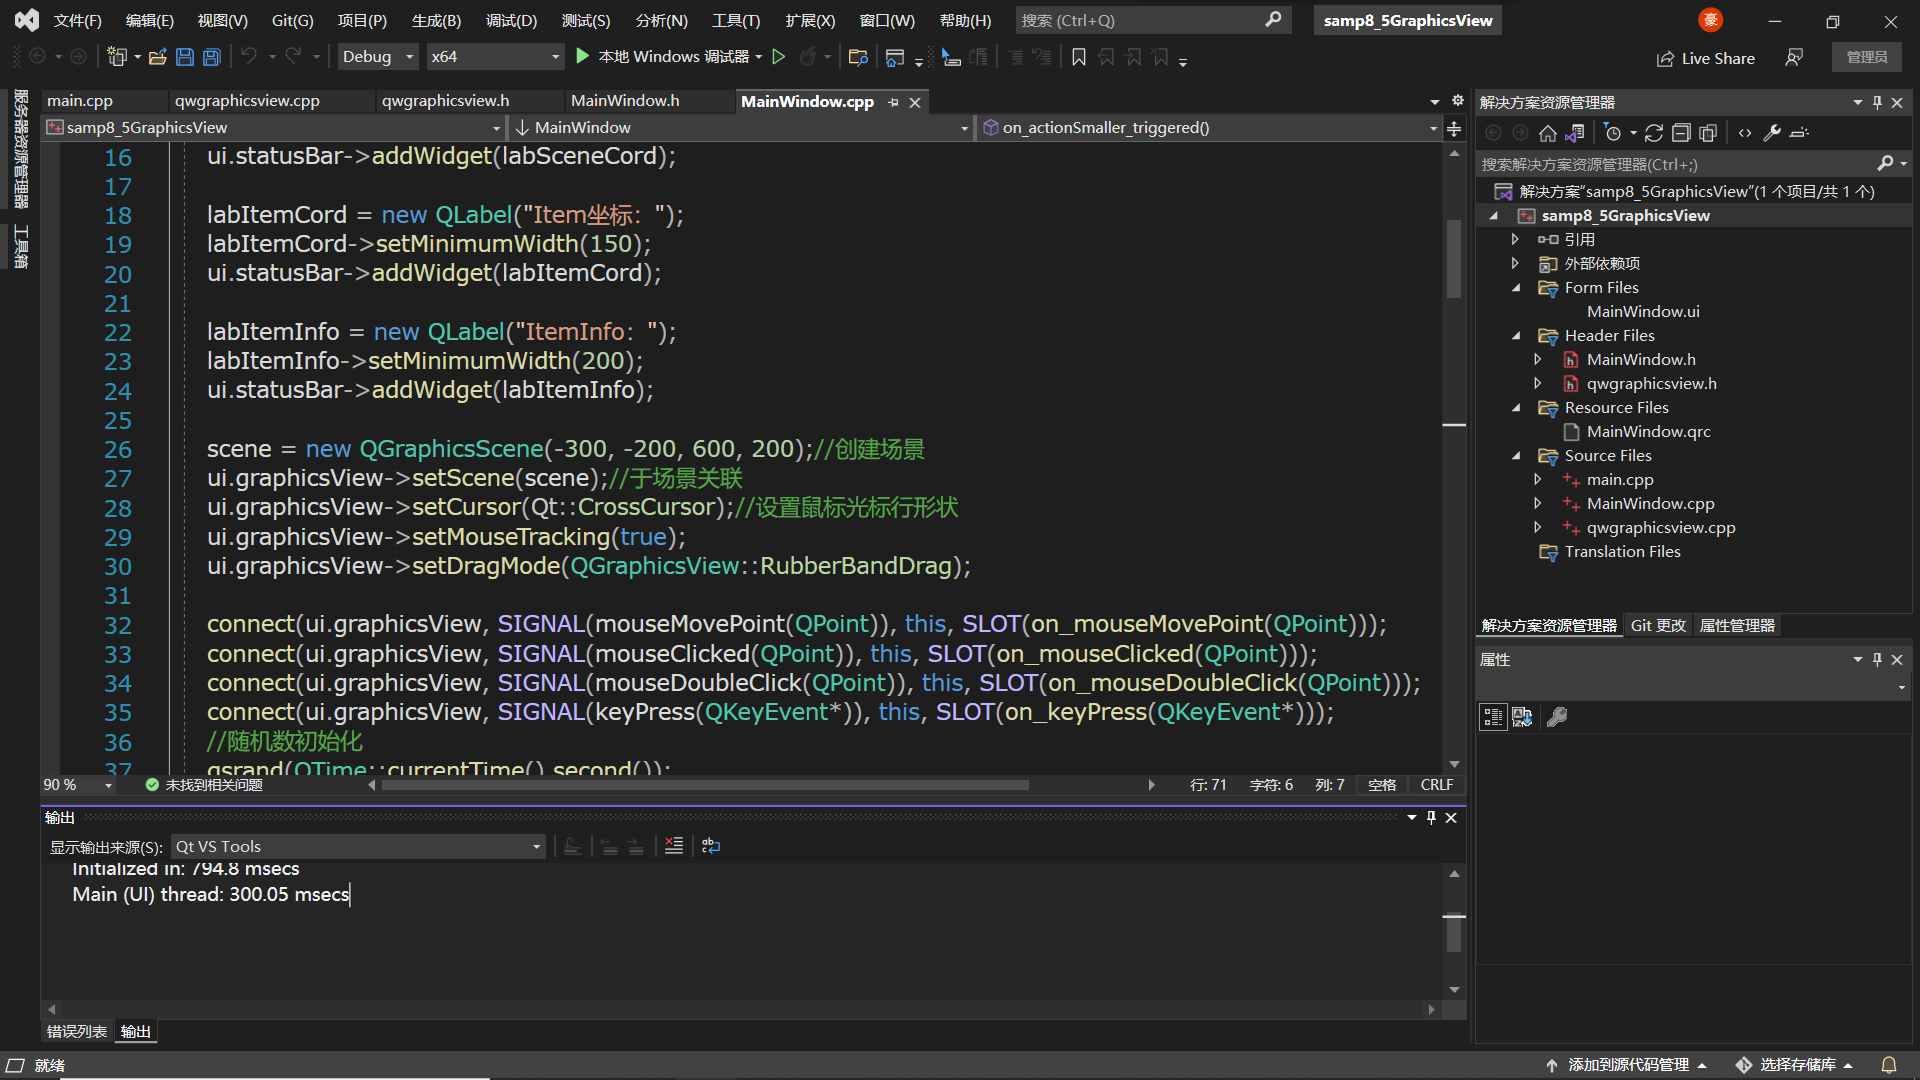Image resolution: width=1920 pixels, height=1080 pixels.
Task: Collapse all items in Solution Explorer
Action: 1681,133
